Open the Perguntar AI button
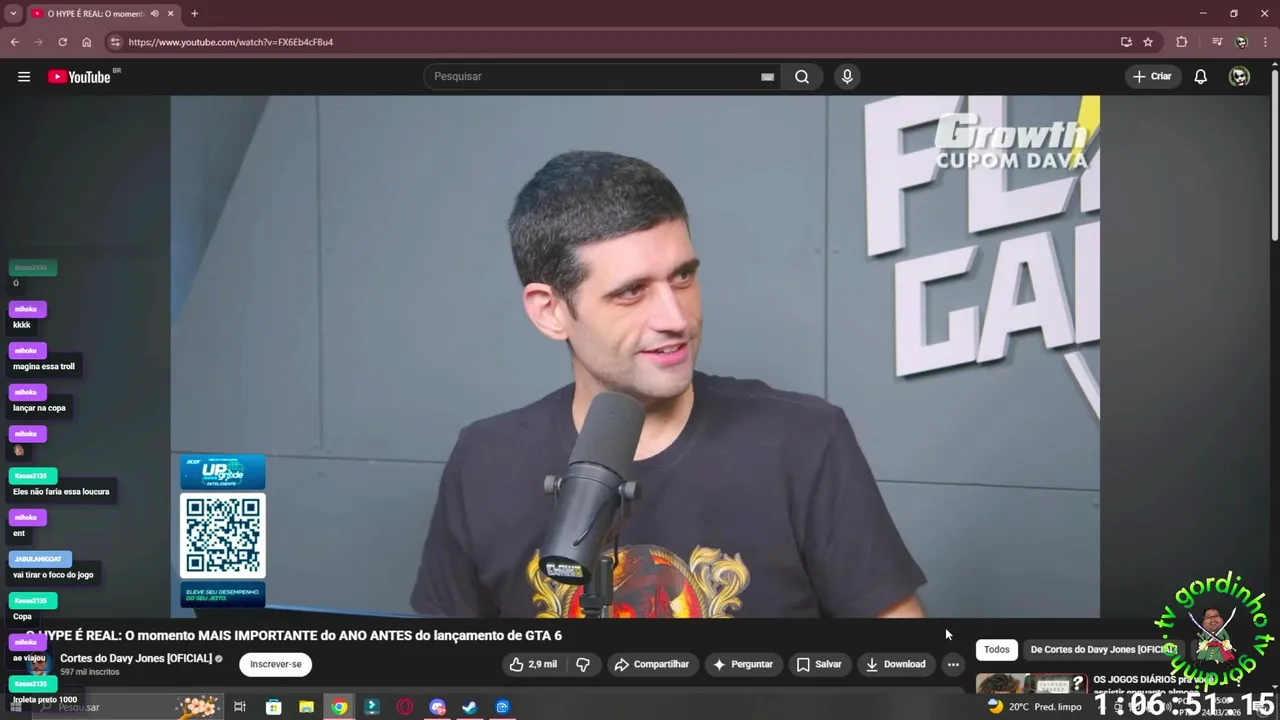Viewport: 1280px width, 720px height. 742,664
